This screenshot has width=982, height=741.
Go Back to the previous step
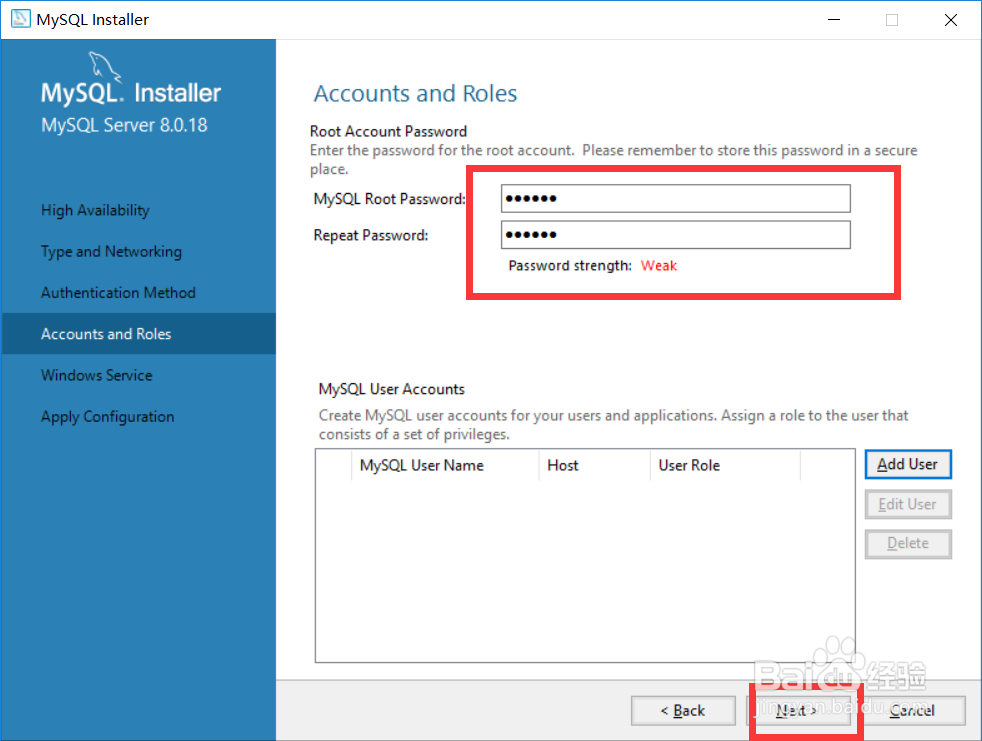pos(683,710)
